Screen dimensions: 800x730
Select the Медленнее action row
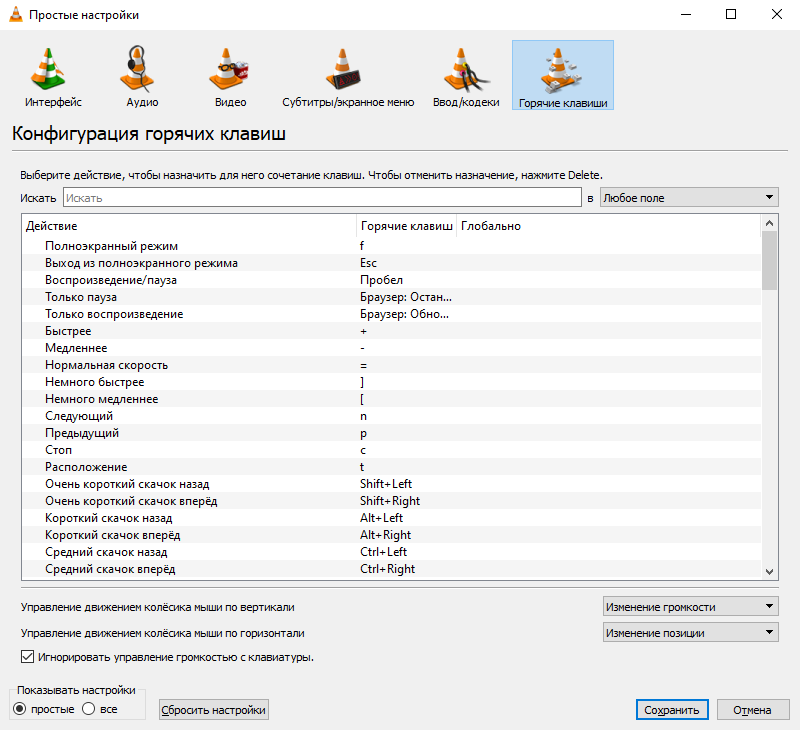(x=391, y=348)
